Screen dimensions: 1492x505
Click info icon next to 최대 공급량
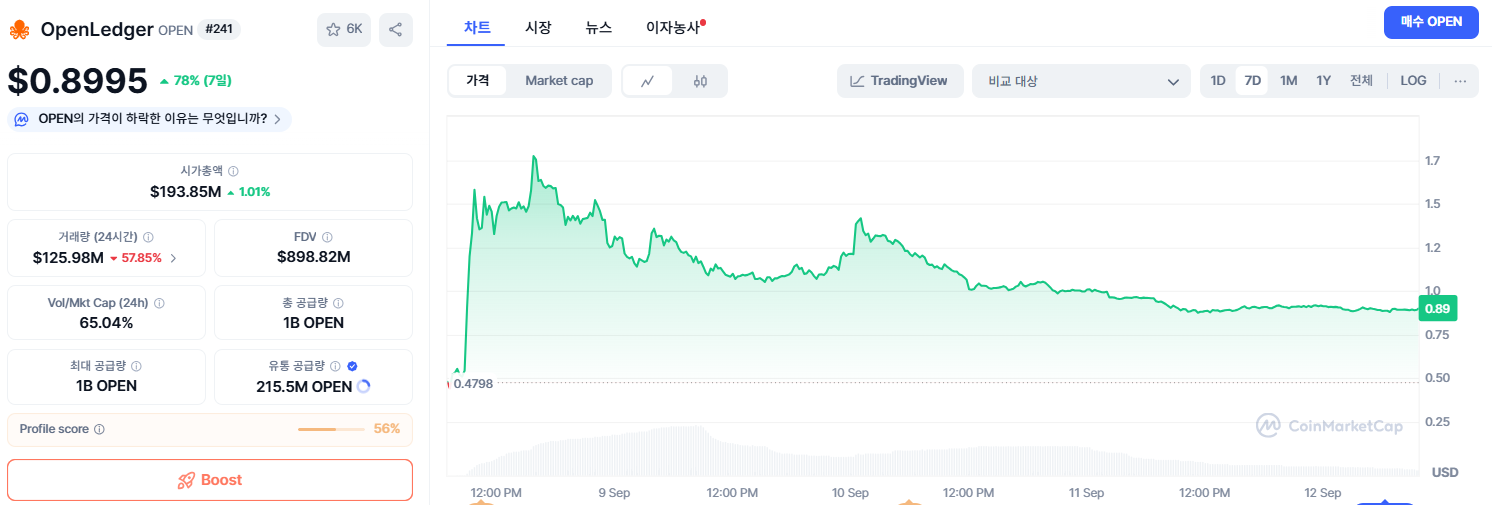click(x=136, y=367)
